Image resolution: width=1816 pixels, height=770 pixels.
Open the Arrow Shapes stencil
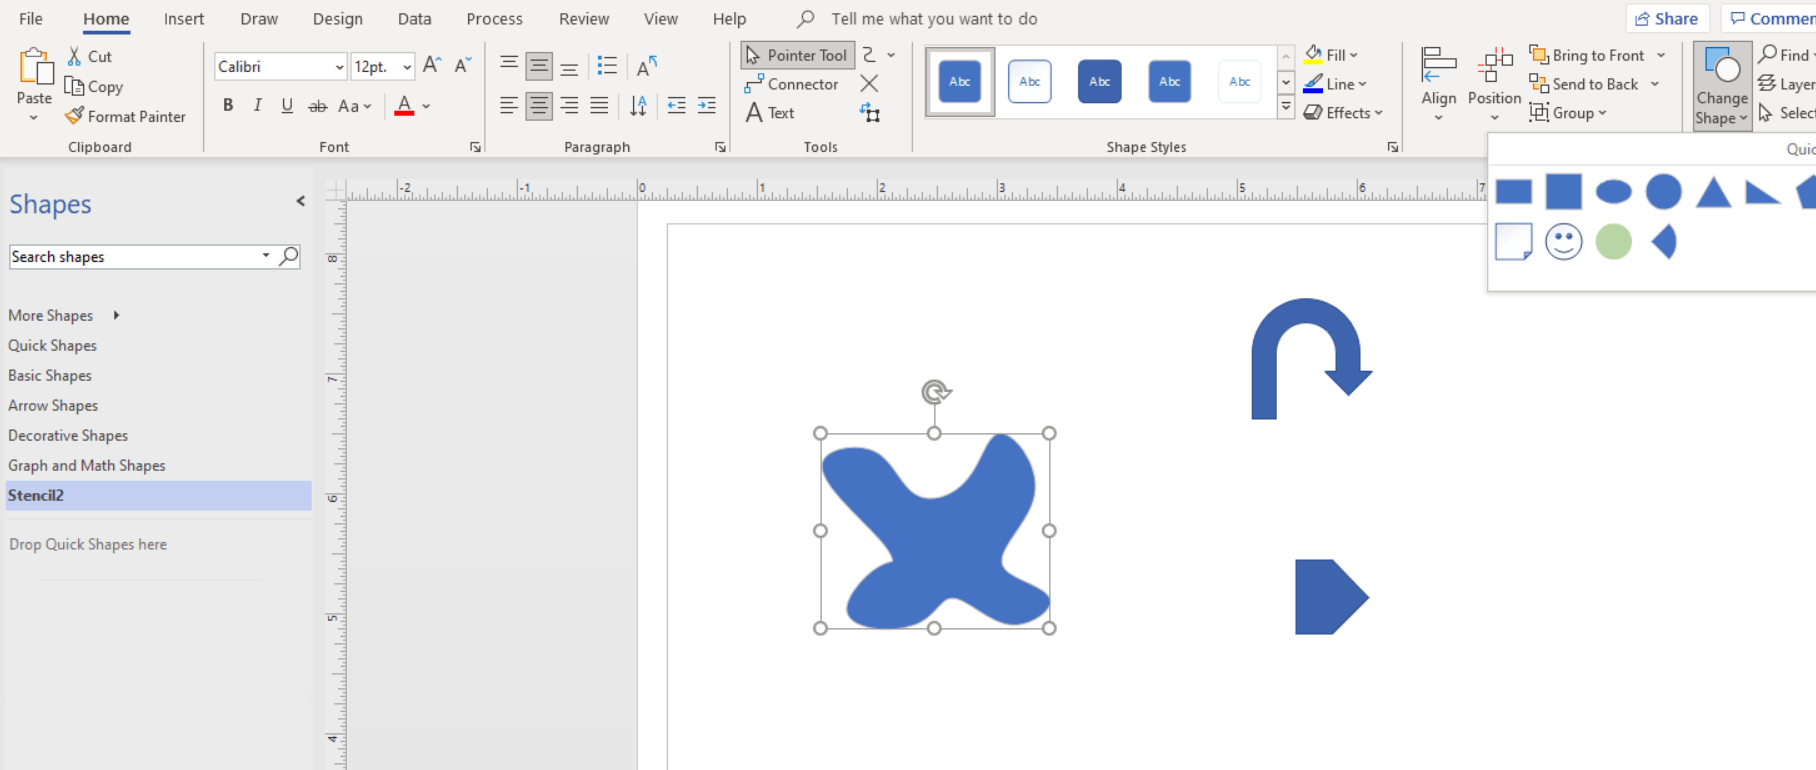pyautogui.click(x=53, y=405)
